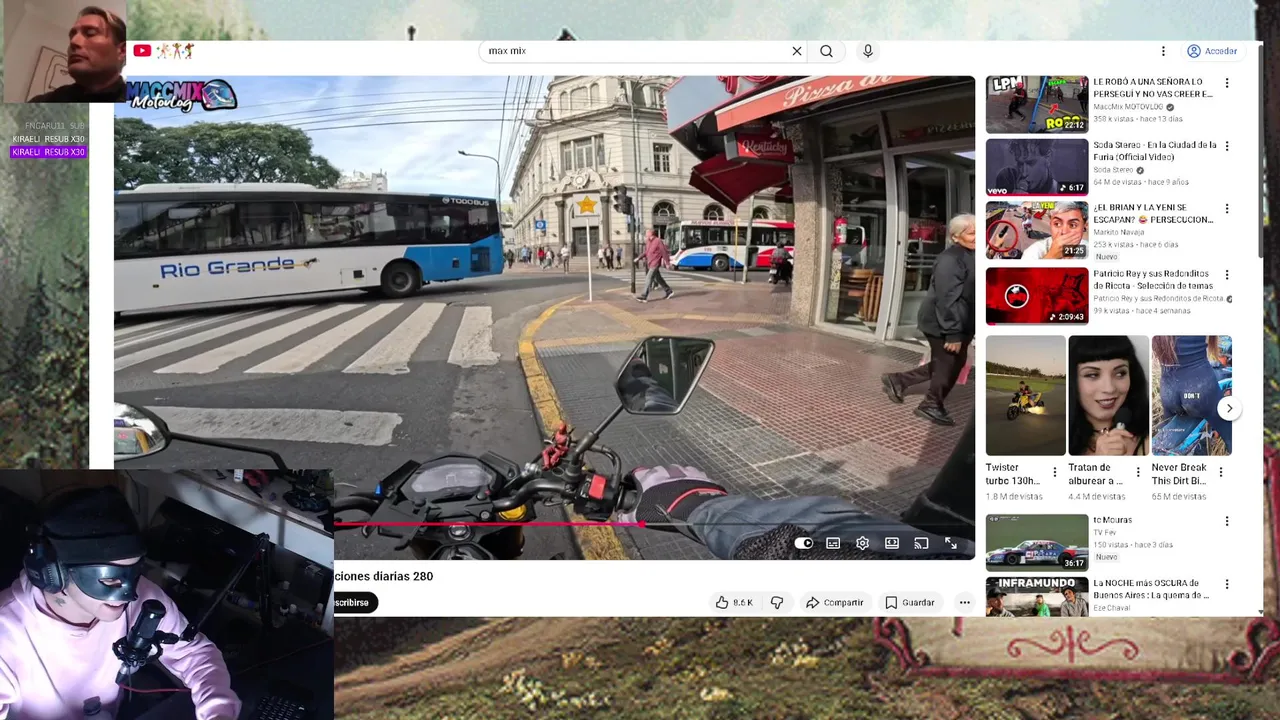Start voice search with the microphone
This screenshot has height=720, width=1280.
pos(867,51)
